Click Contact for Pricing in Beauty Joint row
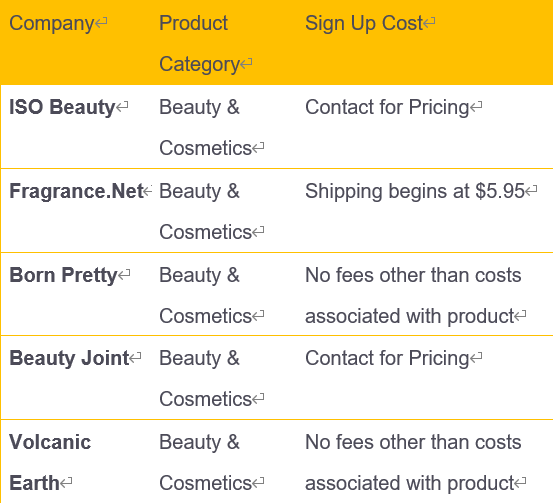The height and width of the screenshot is (503, 553). [387, 358]
